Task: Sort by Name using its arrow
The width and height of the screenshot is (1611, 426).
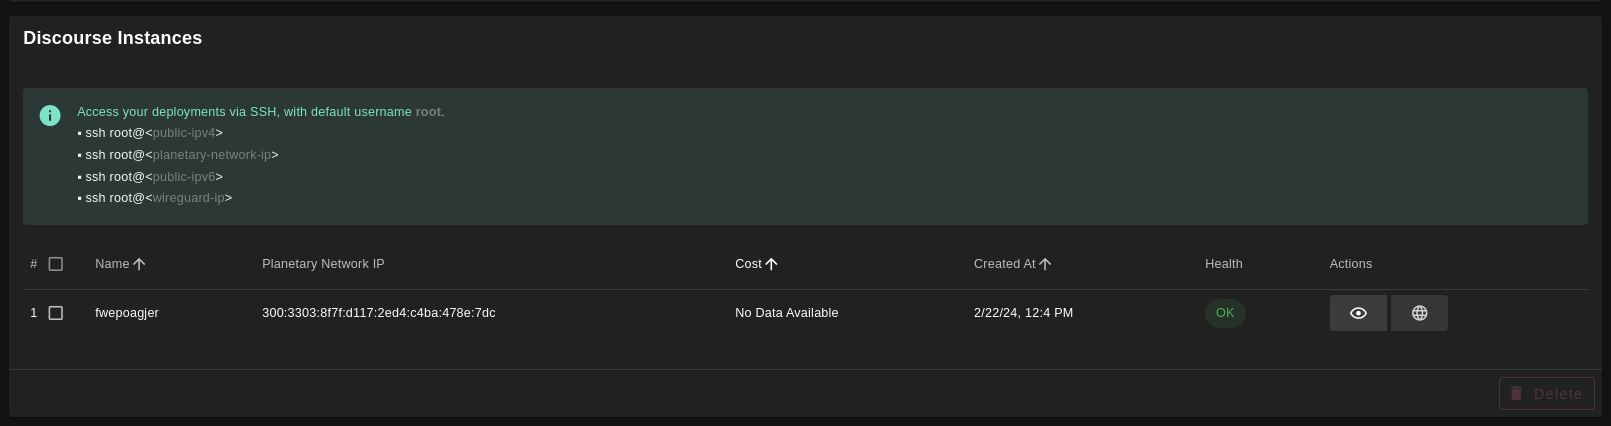Action: (x=139, y=264)
